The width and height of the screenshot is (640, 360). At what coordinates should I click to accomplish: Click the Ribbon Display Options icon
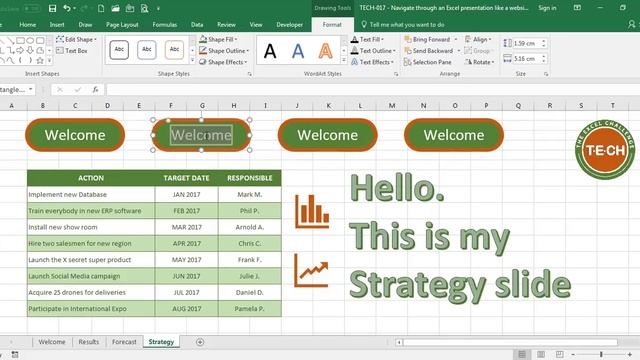tap(577, 8)
